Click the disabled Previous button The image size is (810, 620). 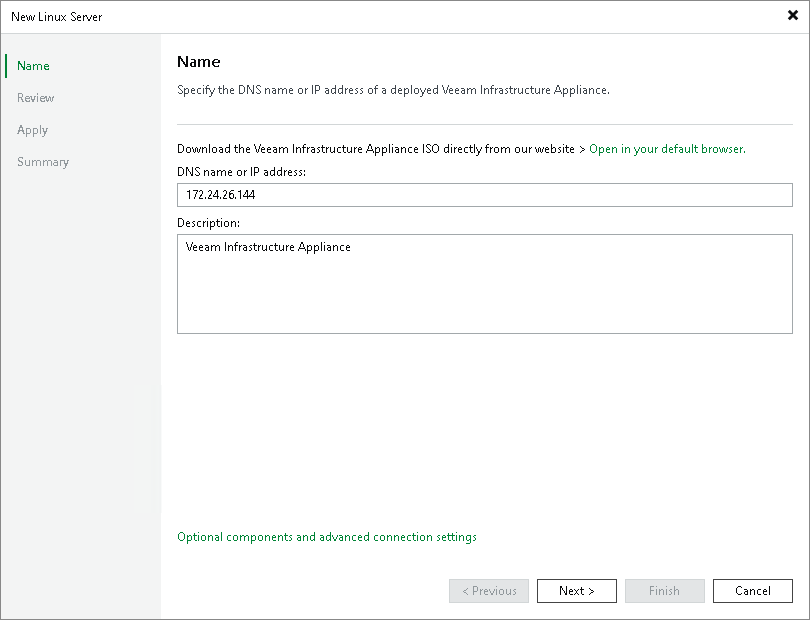point(488,590)
